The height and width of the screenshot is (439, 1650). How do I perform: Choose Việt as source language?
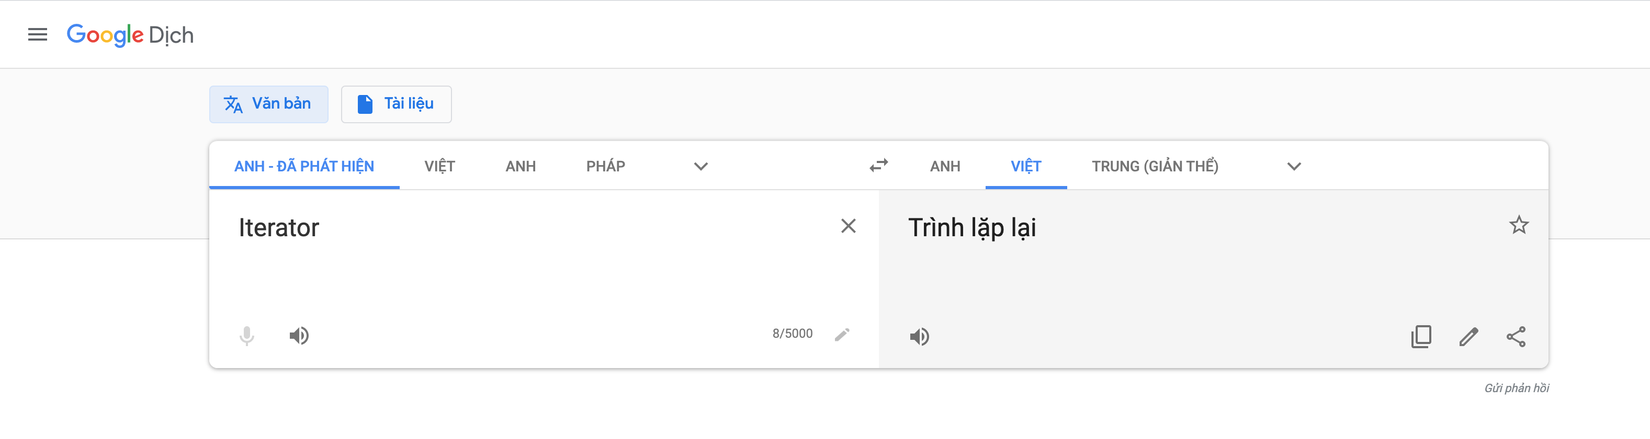click(x=439, y=166)
